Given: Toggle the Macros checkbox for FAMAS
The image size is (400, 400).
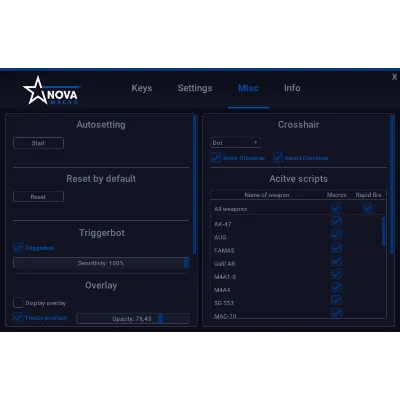Looking at the screenshot, I should pos(336,248).
